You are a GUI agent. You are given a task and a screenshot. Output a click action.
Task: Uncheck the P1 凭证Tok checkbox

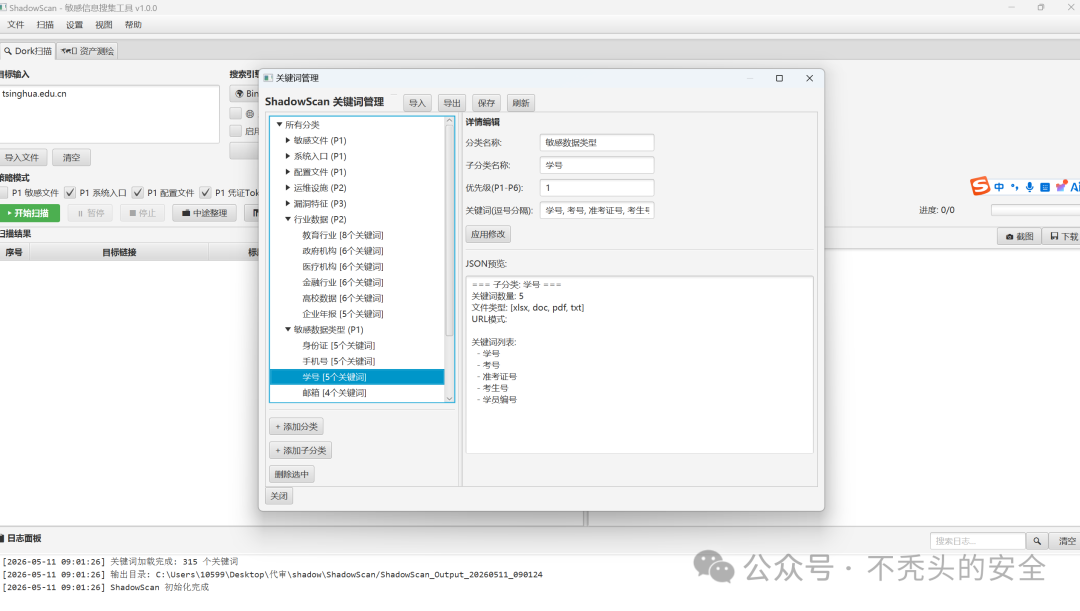tap(205, 193)
